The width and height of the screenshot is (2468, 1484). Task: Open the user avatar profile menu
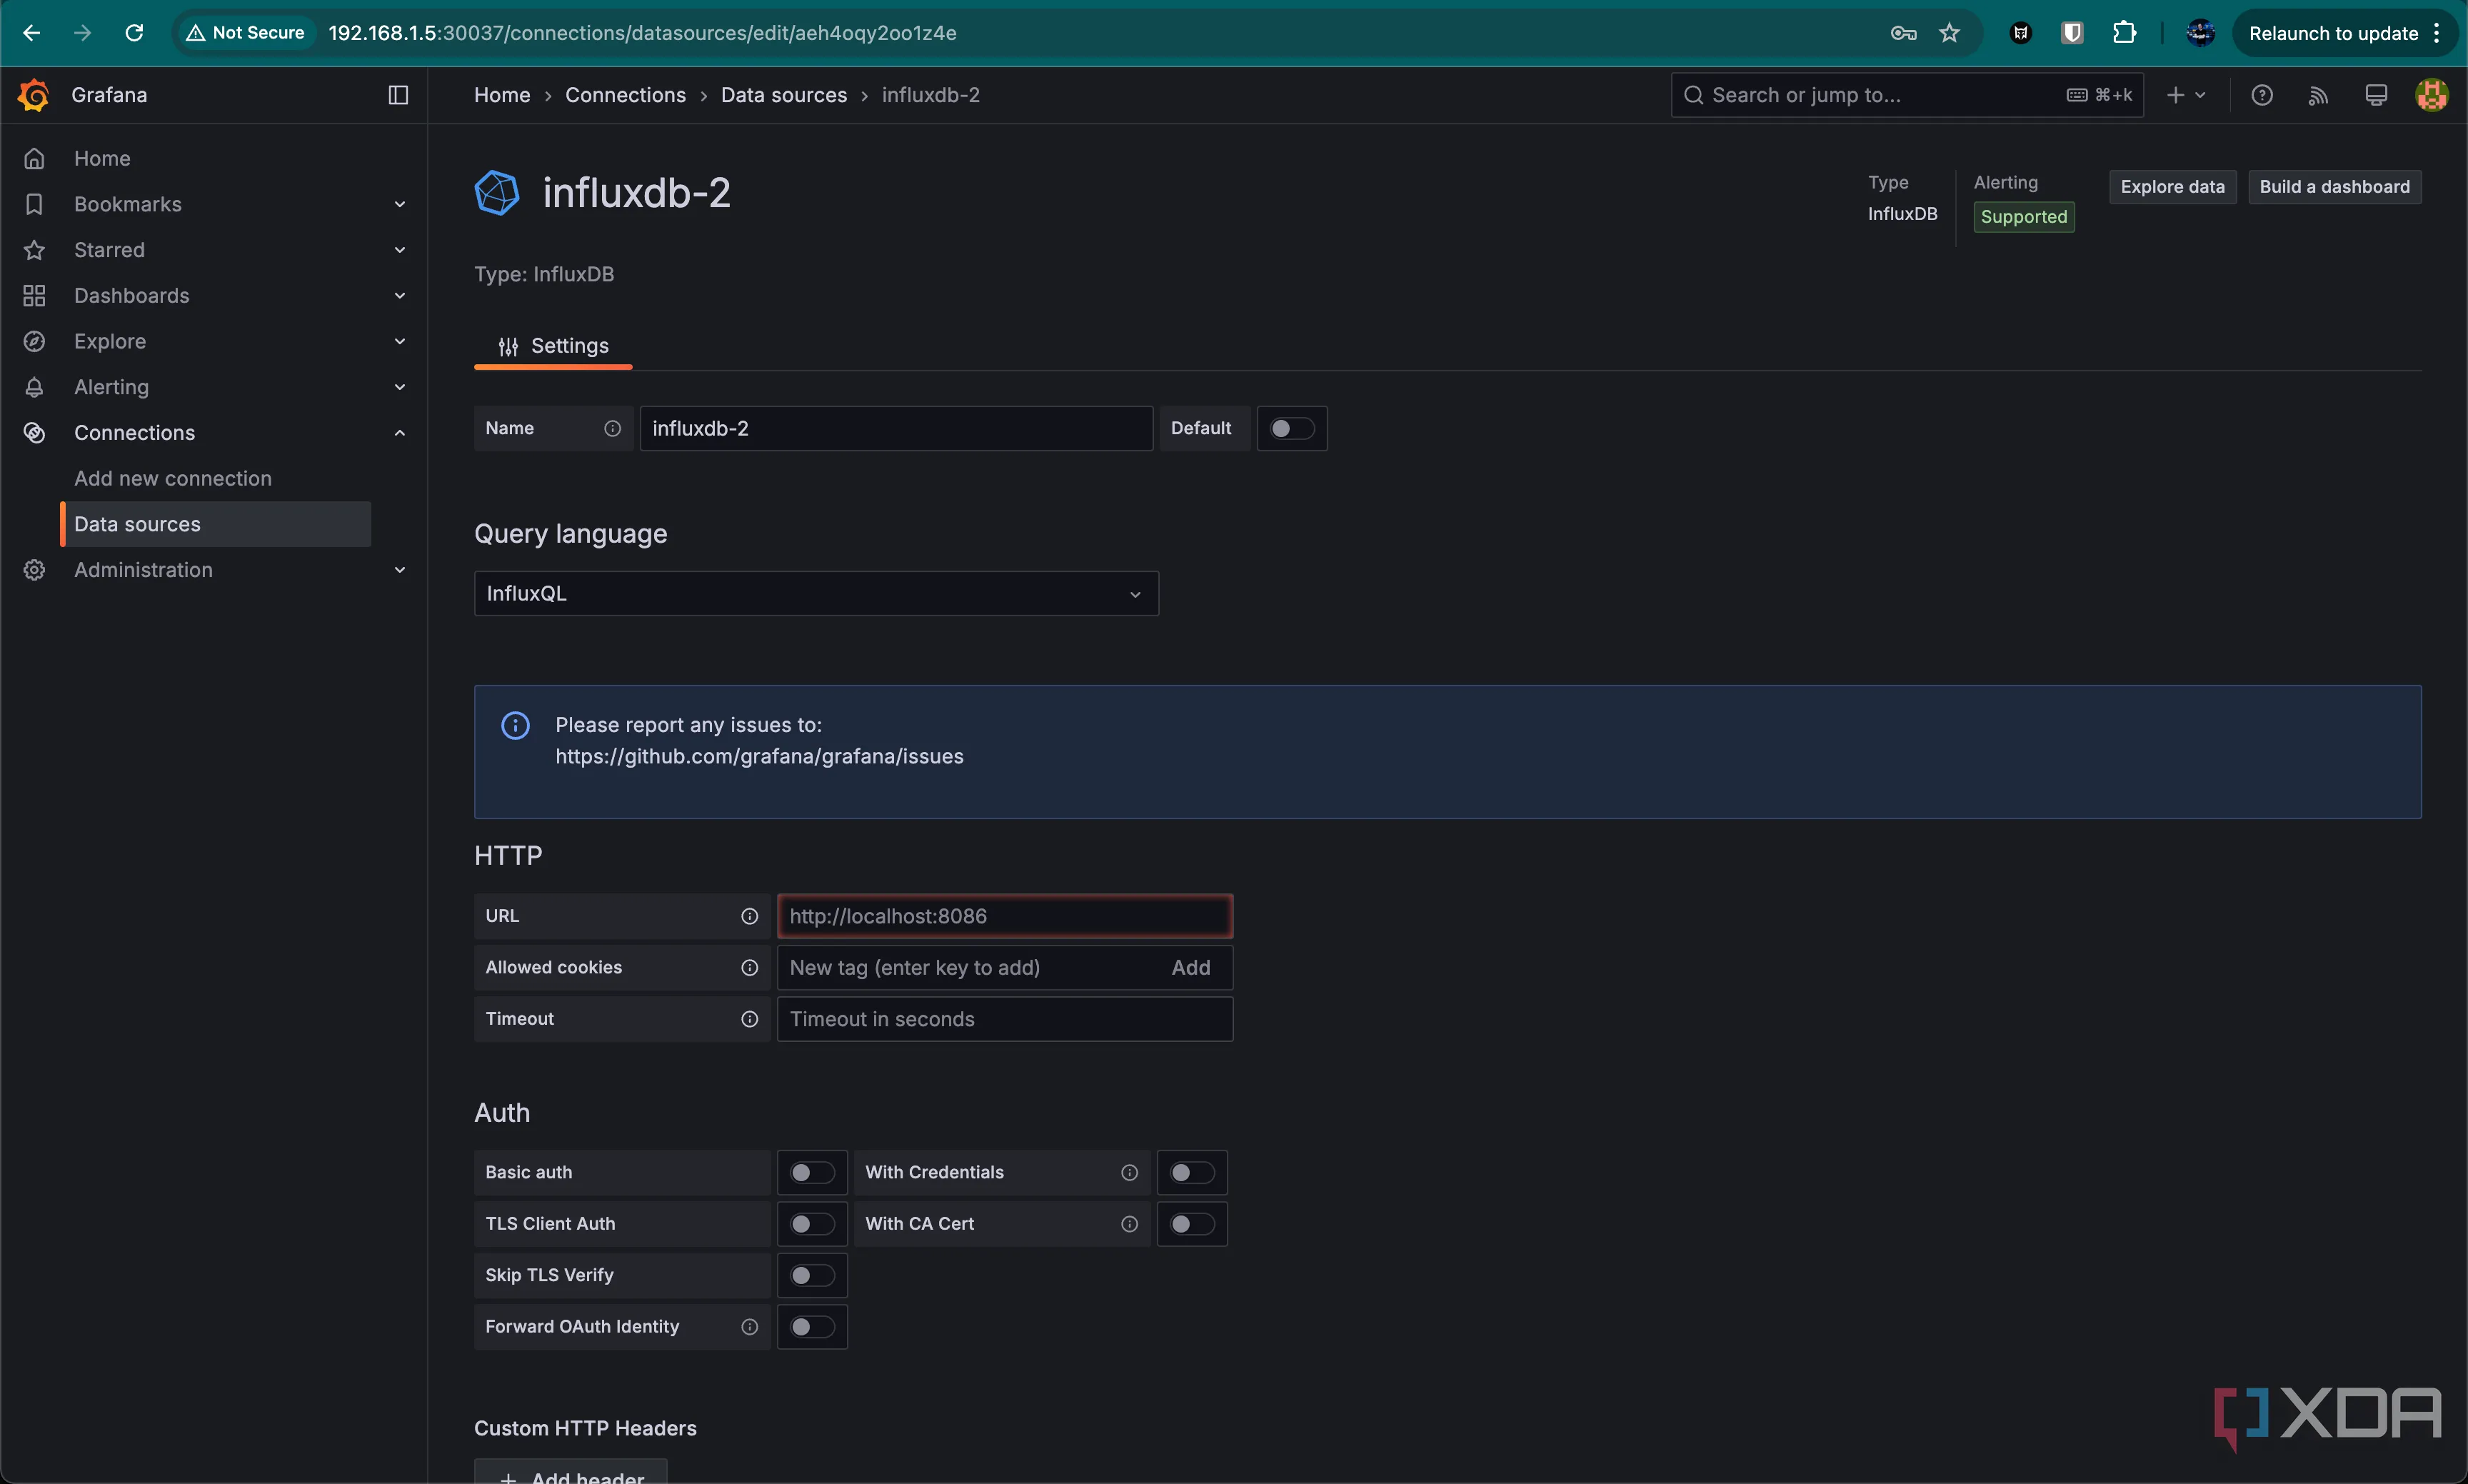(x=2431, y=95)
